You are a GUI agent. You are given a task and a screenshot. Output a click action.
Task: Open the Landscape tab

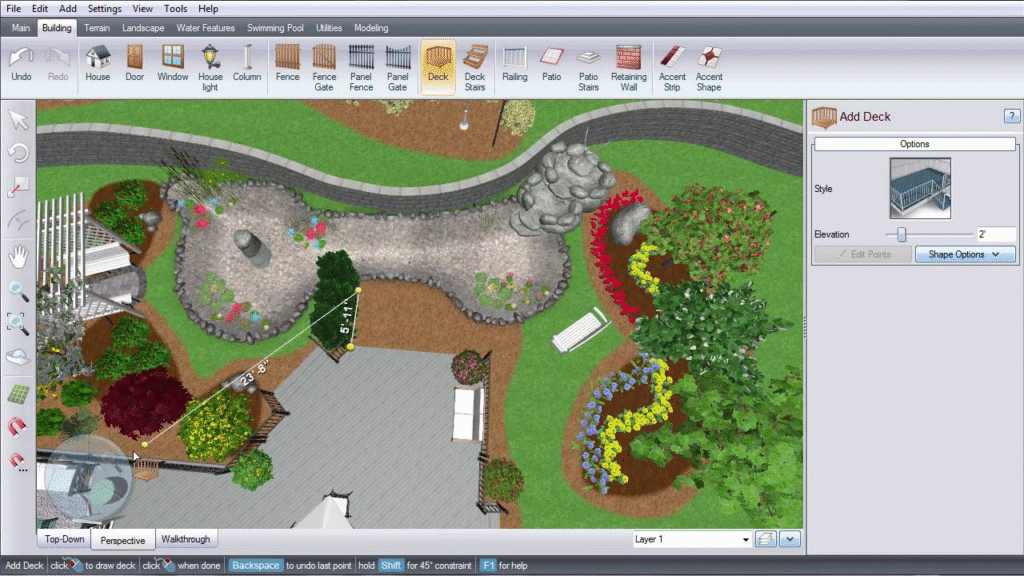pyautogui.click(x=143, y=28)
